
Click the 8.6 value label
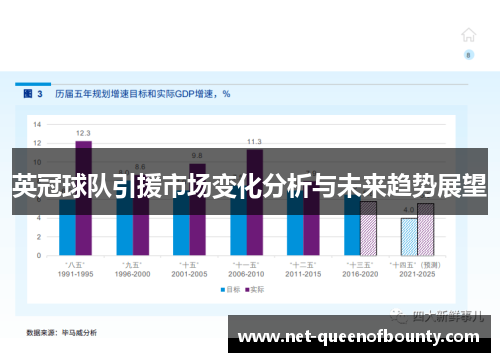(x=140, y=167)
